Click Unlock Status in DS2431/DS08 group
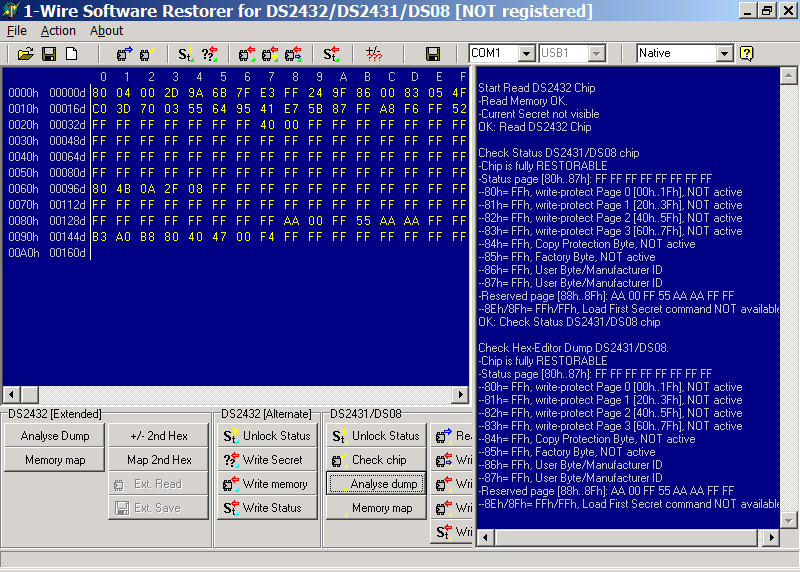Image resolution: width=800 pixels, height=572 pixels. (x=376, y=436)
